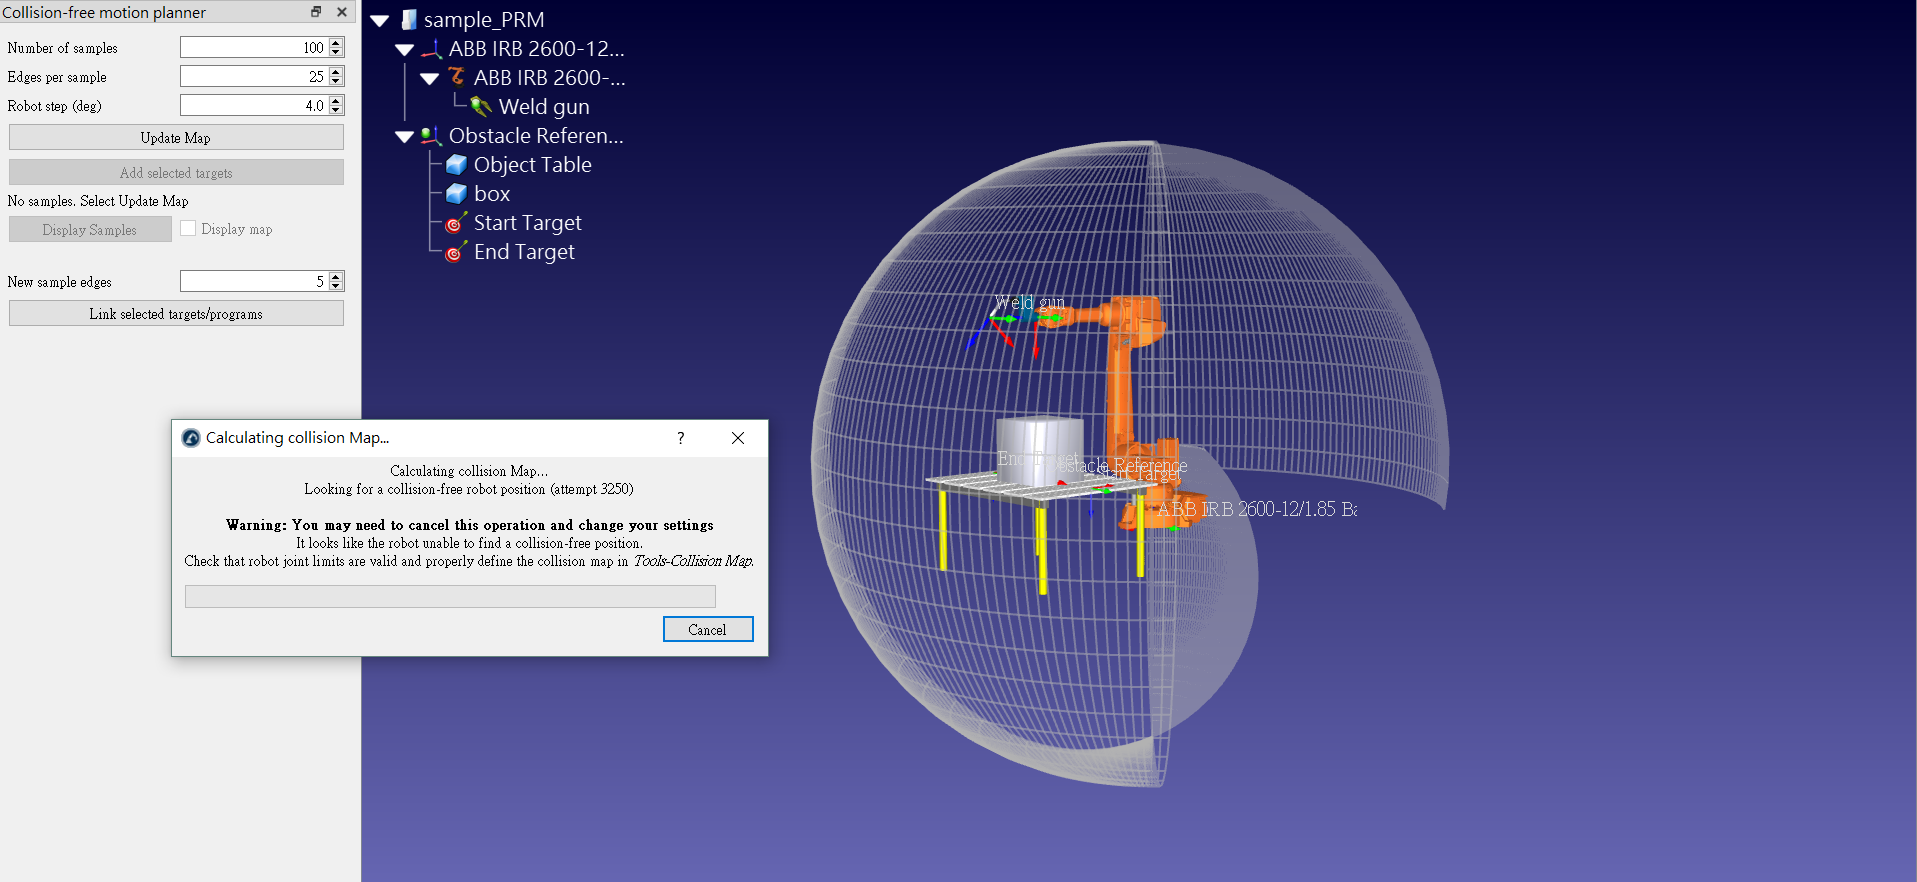Click the End Target icon
Viewport: 1917px width, 882px height.
pos(456,252)
